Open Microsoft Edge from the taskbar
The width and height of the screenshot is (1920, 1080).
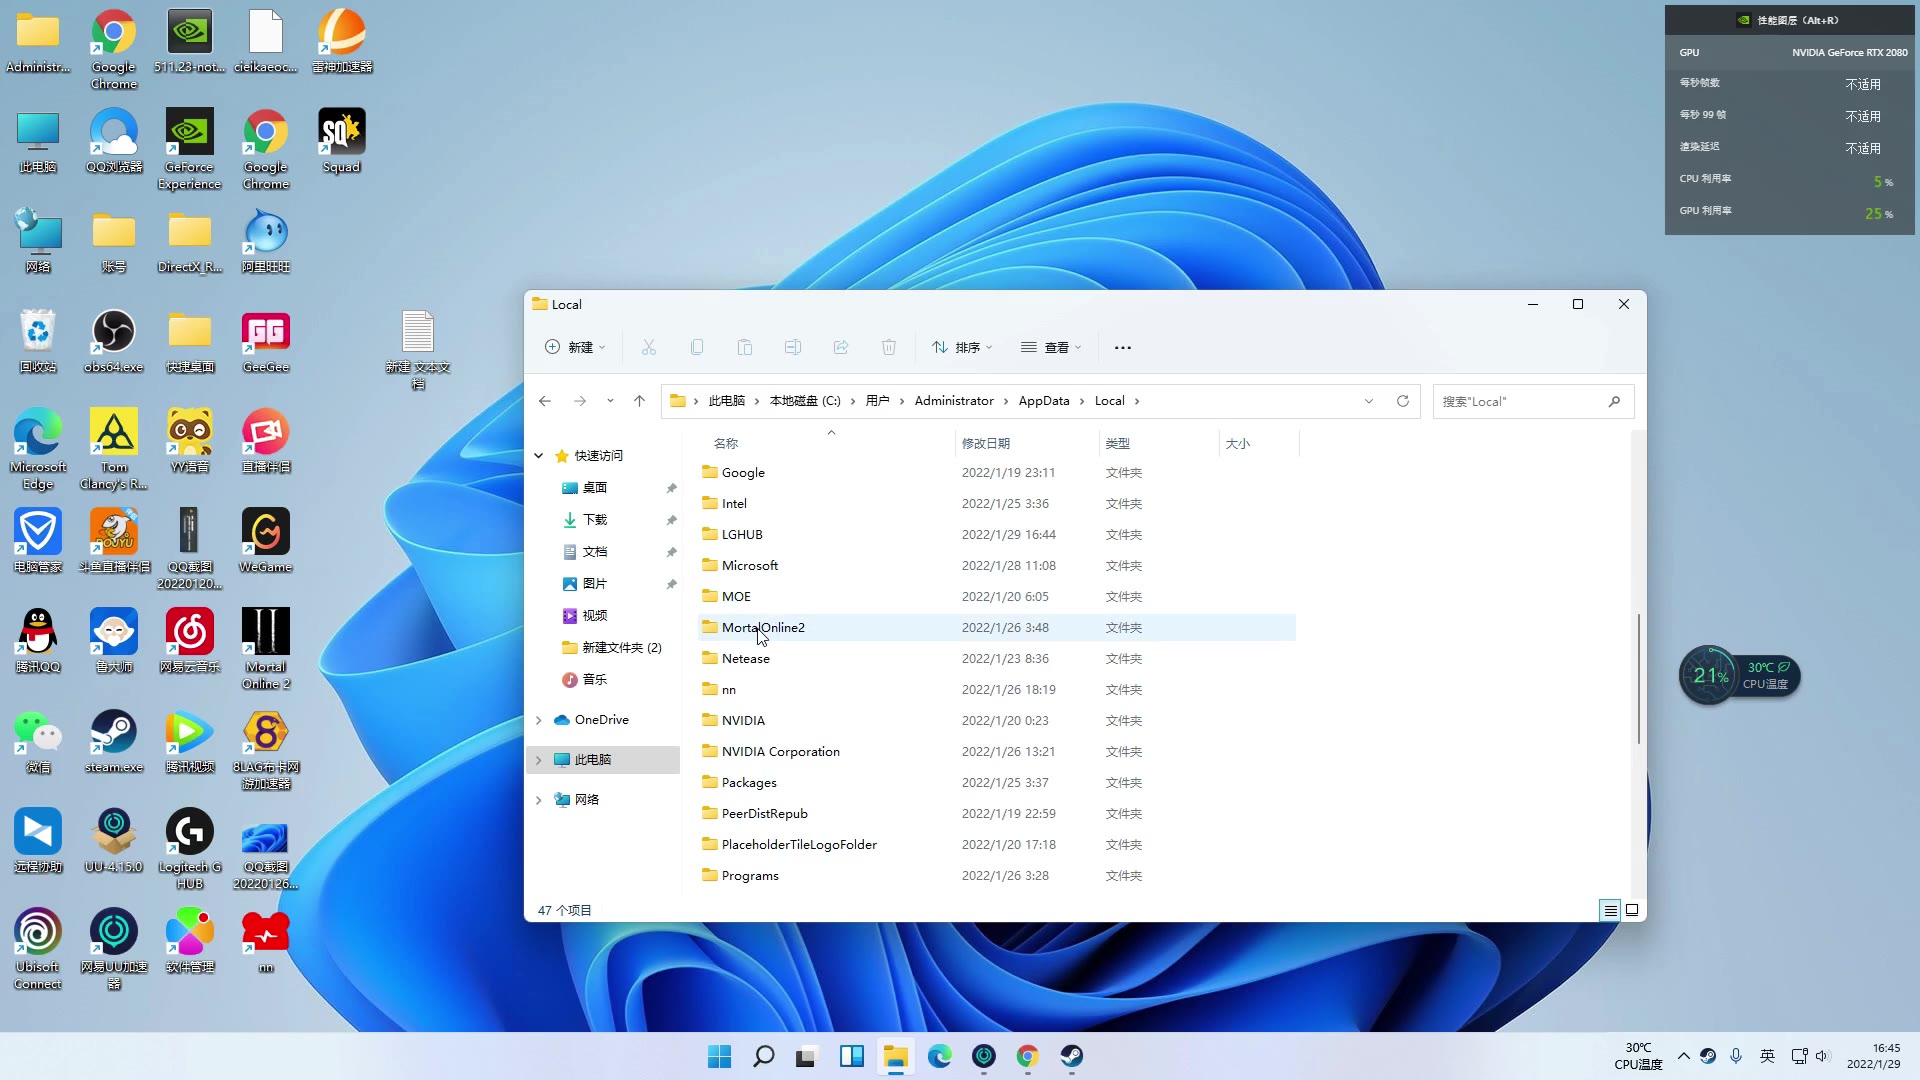pos(940,1056)
